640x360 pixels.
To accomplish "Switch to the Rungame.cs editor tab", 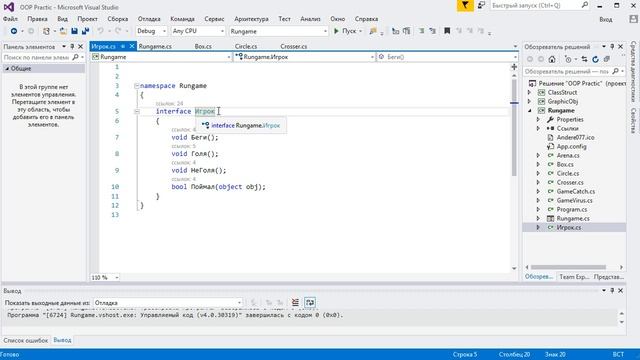I will [155, 47].
